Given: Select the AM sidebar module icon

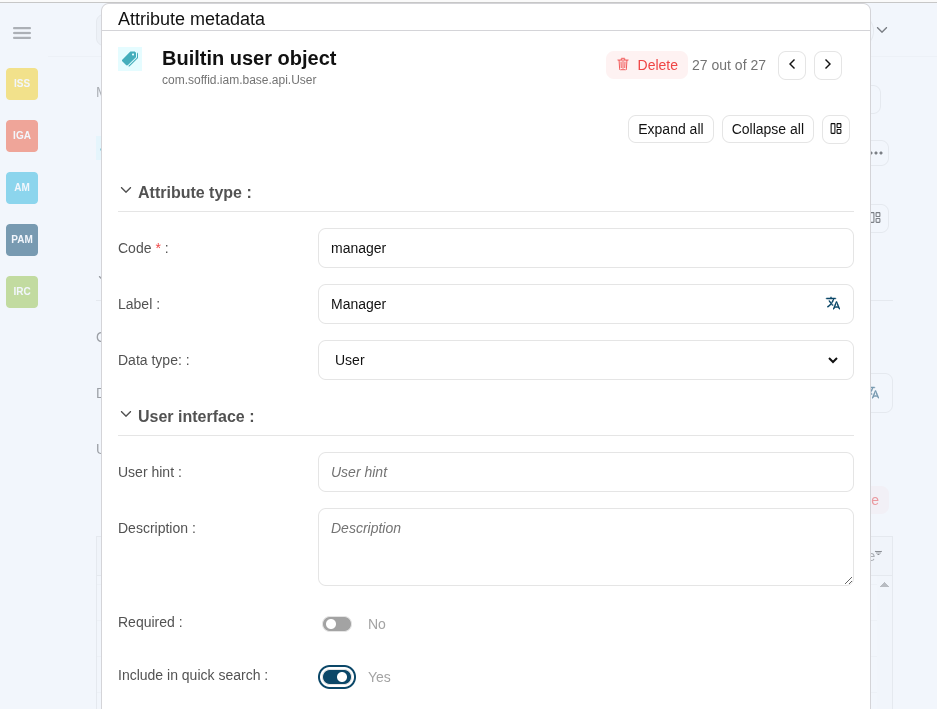Looking at the screenshot, I should point(22,188).
